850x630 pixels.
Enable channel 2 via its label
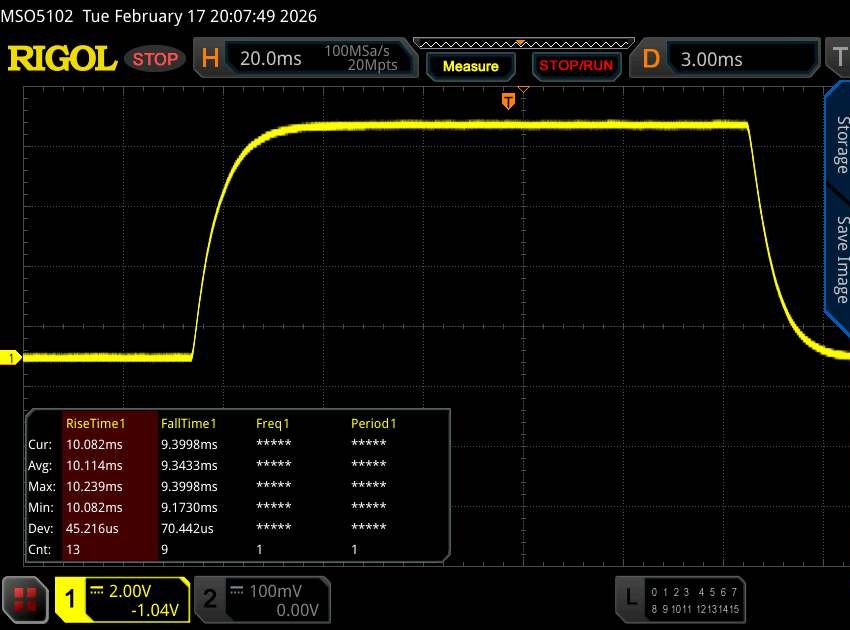coord(210,599)
